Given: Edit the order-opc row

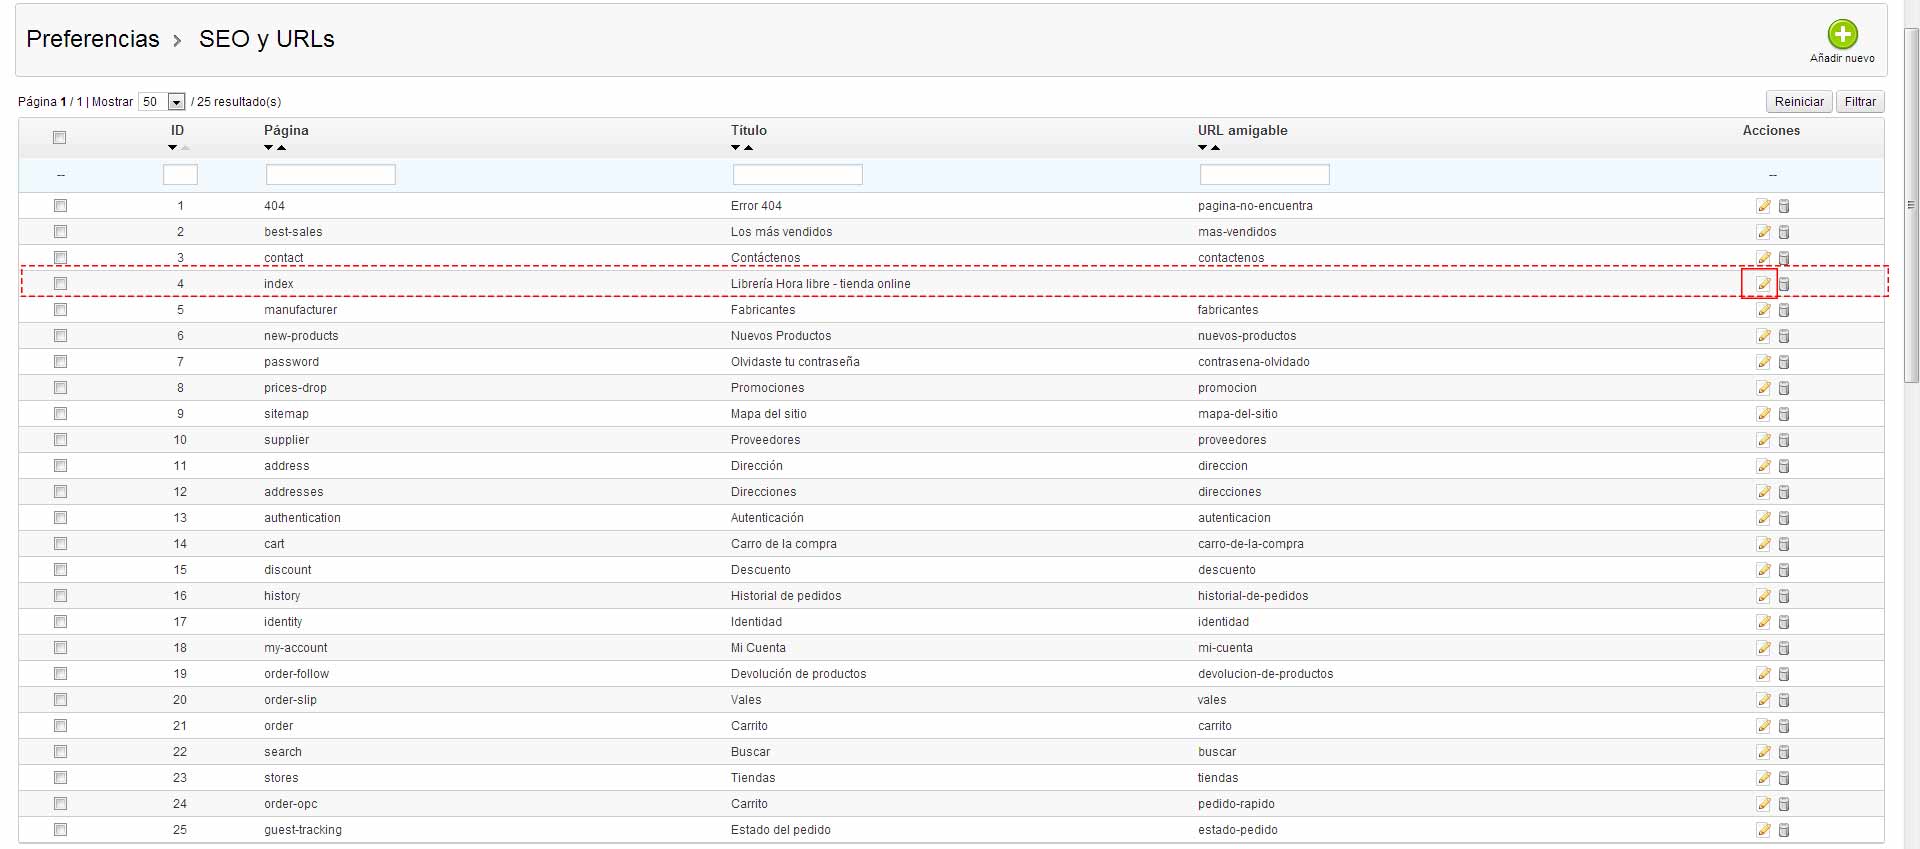Looking at the screenshot, I should 1763,804.
